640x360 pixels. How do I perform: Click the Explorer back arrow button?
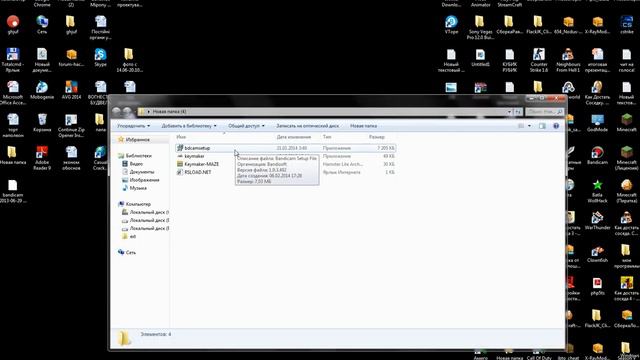click(116, 111)
